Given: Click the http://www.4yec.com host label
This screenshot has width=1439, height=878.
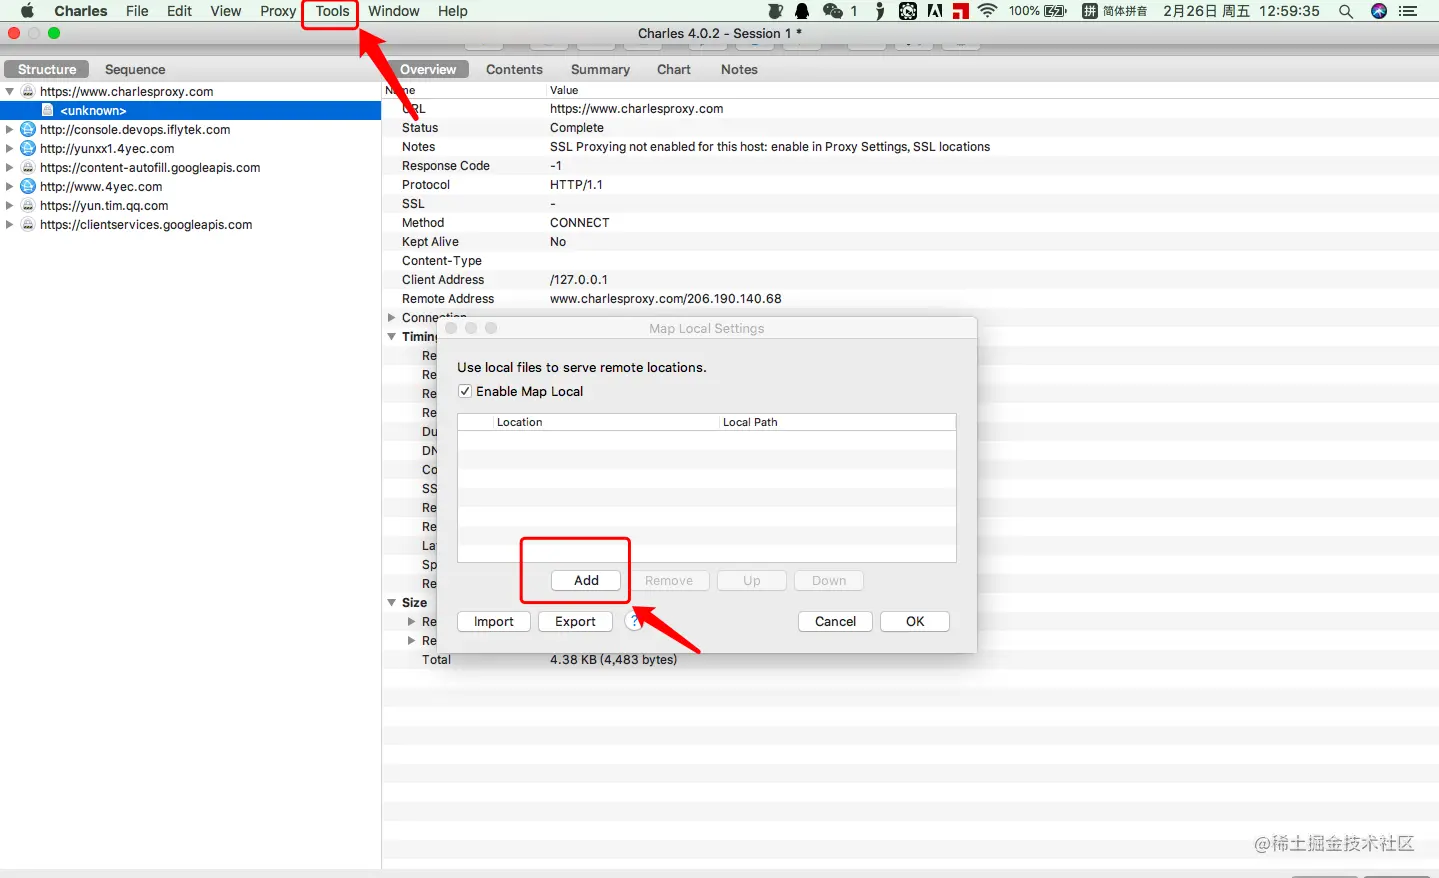Looking at the screenshot, I should pos(101,186).
